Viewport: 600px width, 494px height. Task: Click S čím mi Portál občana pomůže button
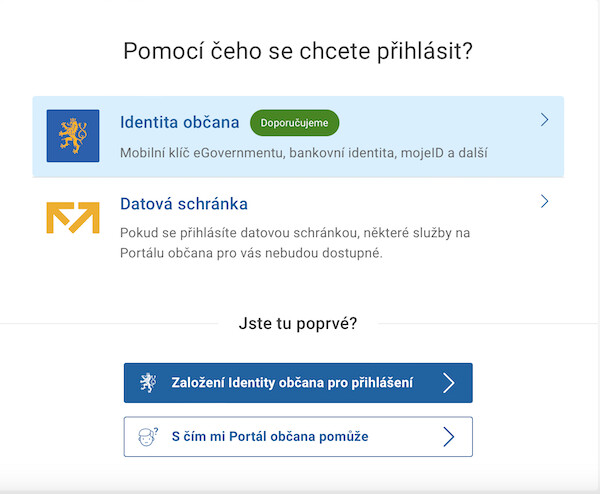(x=298, y=437)
